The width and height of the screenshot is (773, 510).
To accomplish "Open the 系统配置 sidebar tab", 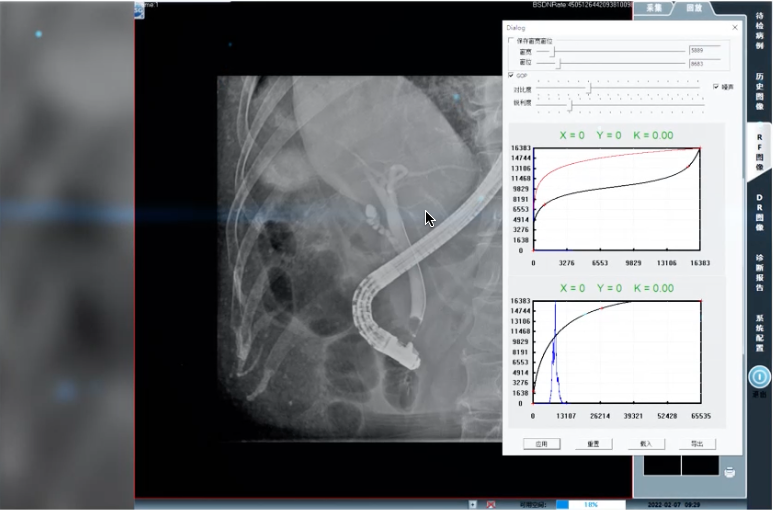I will click(x=759, y=333).
